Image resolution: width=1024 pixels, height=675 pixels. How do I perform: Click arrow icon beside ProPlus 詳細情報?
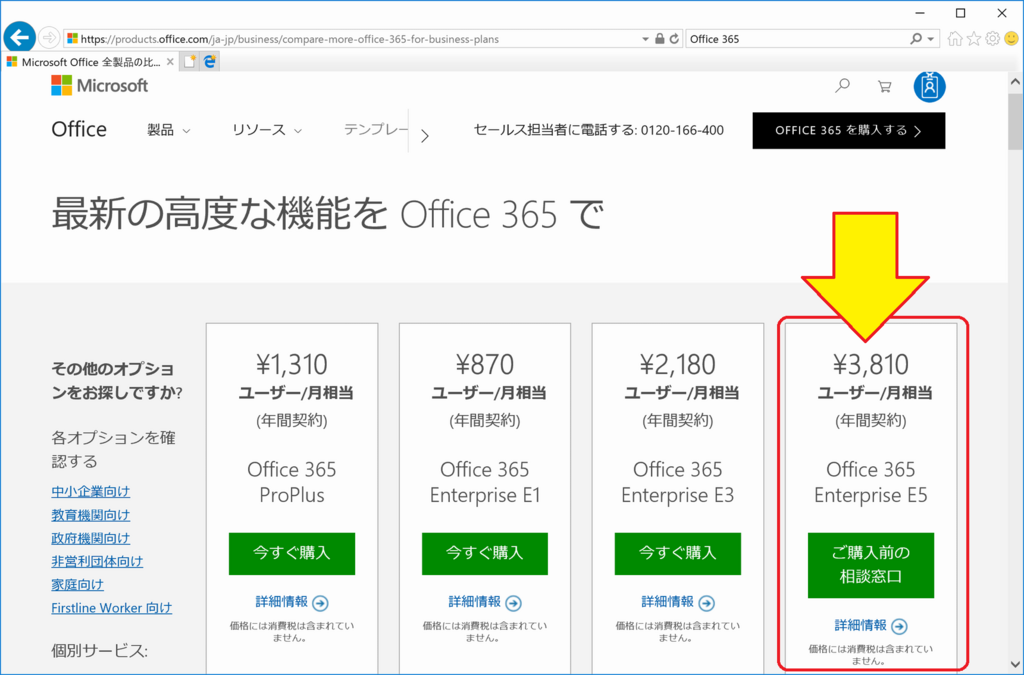pos(320,603)
